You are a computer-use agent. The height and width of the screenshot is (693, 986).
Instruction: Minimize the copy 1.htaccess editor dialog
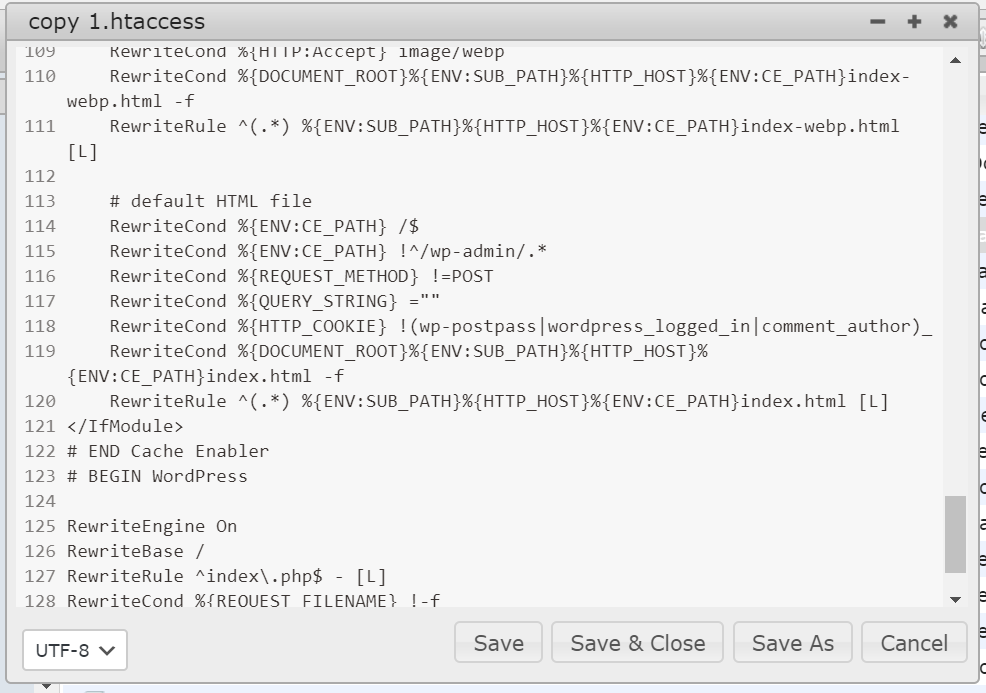point(878,22)
